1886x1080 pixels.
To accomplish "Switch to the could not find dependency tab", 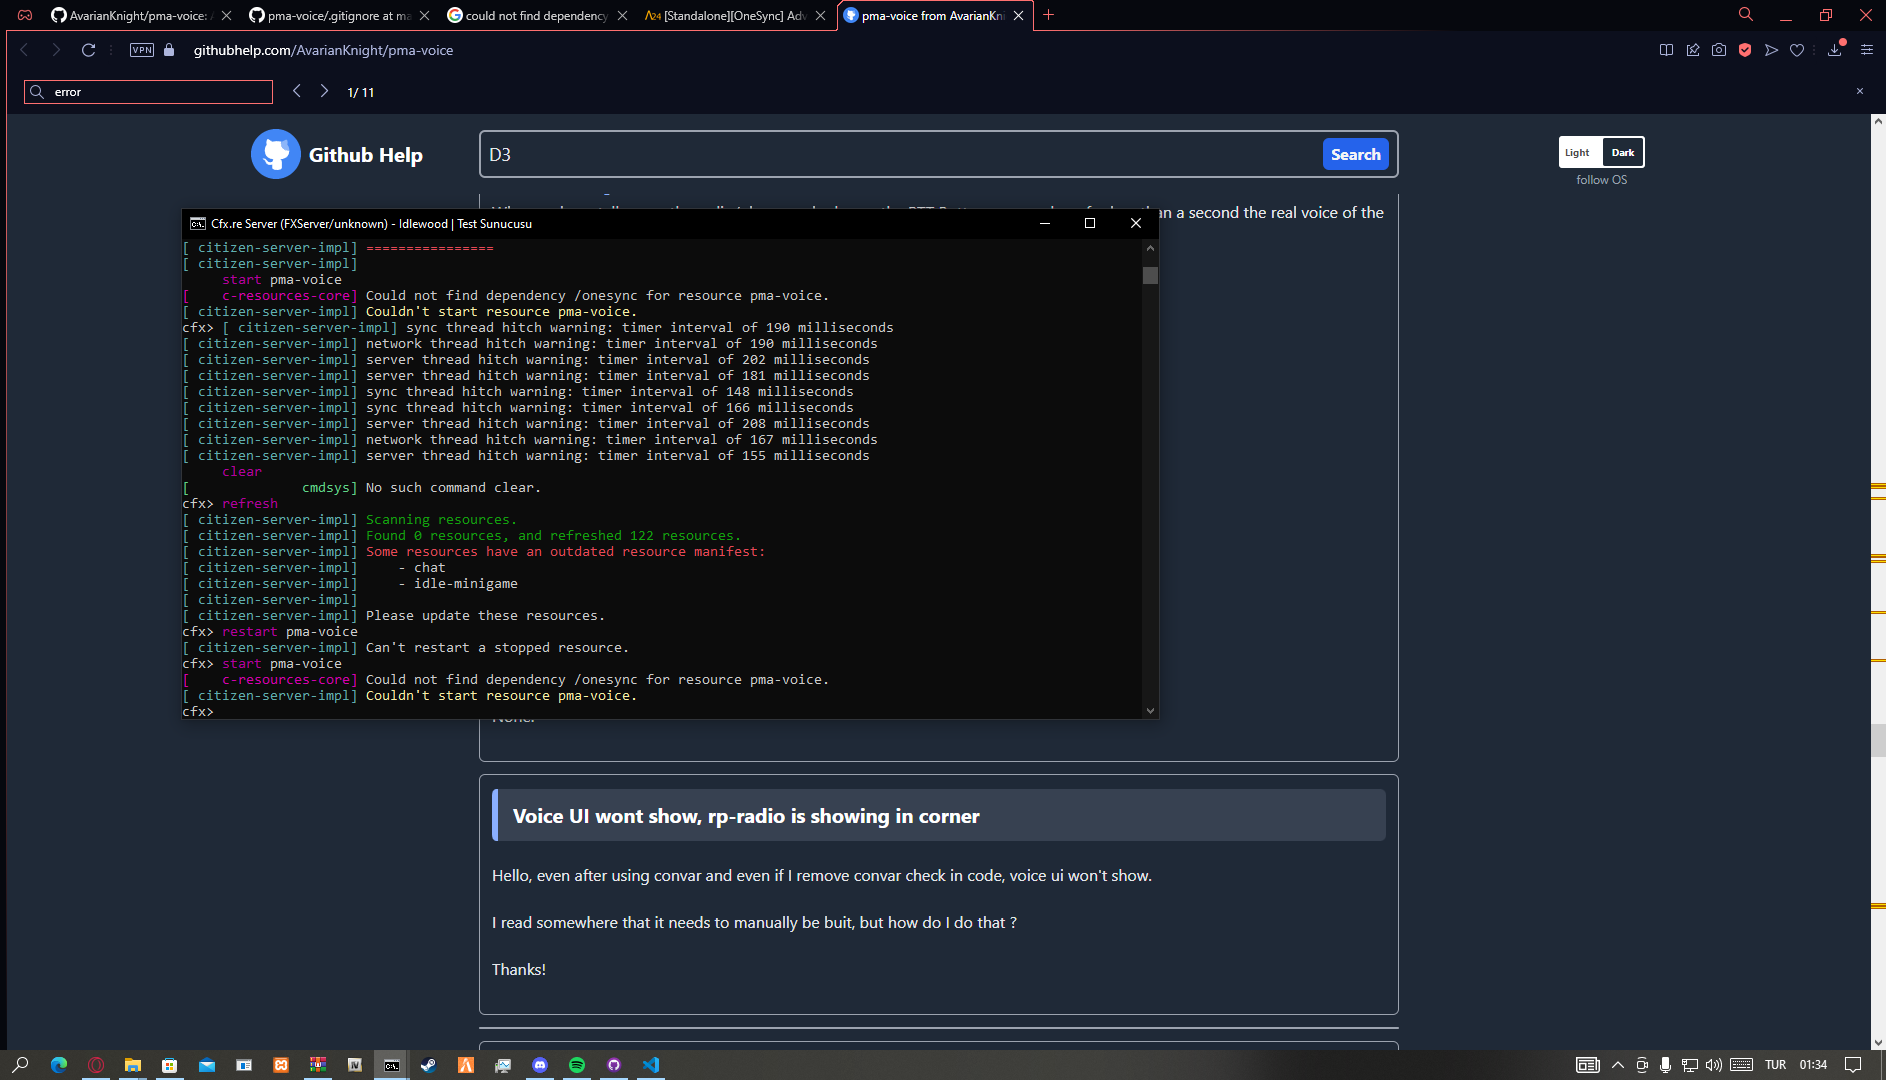I will (530, 16).
